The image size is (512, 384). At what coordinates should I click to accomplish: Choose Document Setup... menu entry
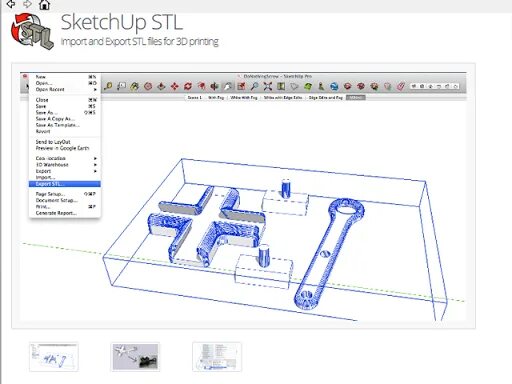(x=65, y=200)
